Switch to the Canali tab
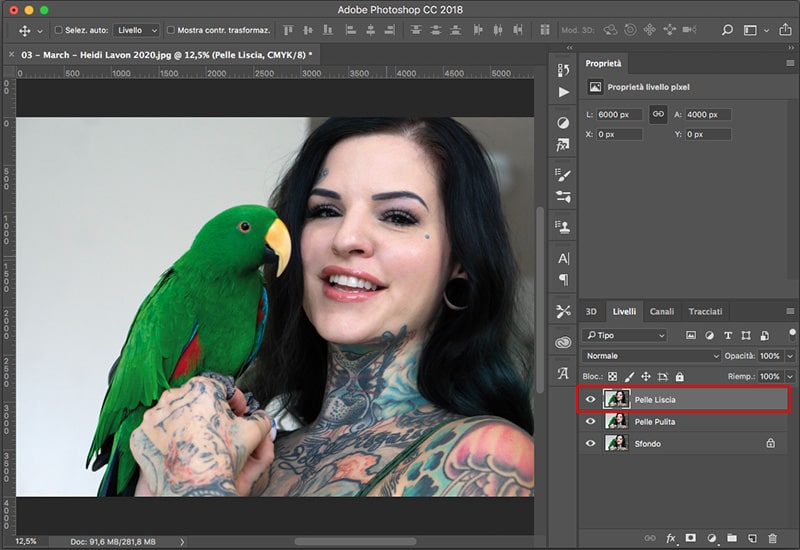 [661, 312]
